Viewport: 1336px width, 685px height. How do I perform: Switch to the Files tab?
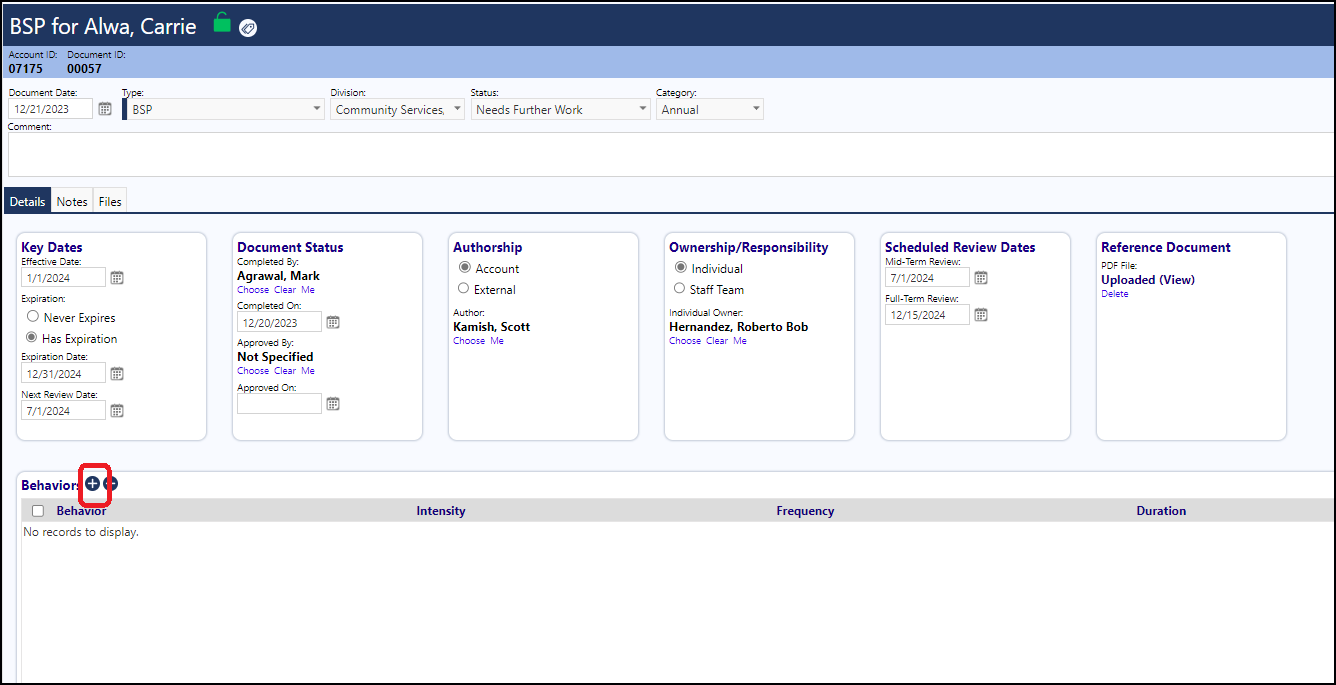coord(110,201)
